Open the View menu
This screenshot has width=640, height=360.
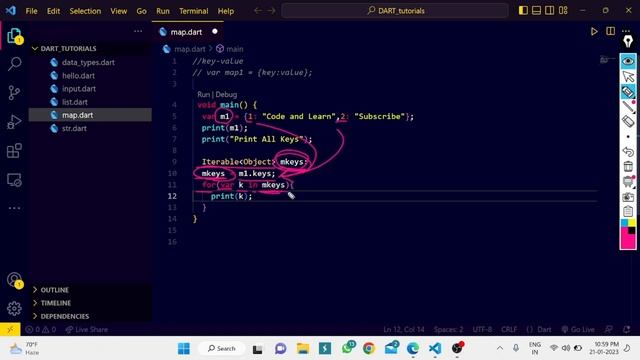coord(118,11)
